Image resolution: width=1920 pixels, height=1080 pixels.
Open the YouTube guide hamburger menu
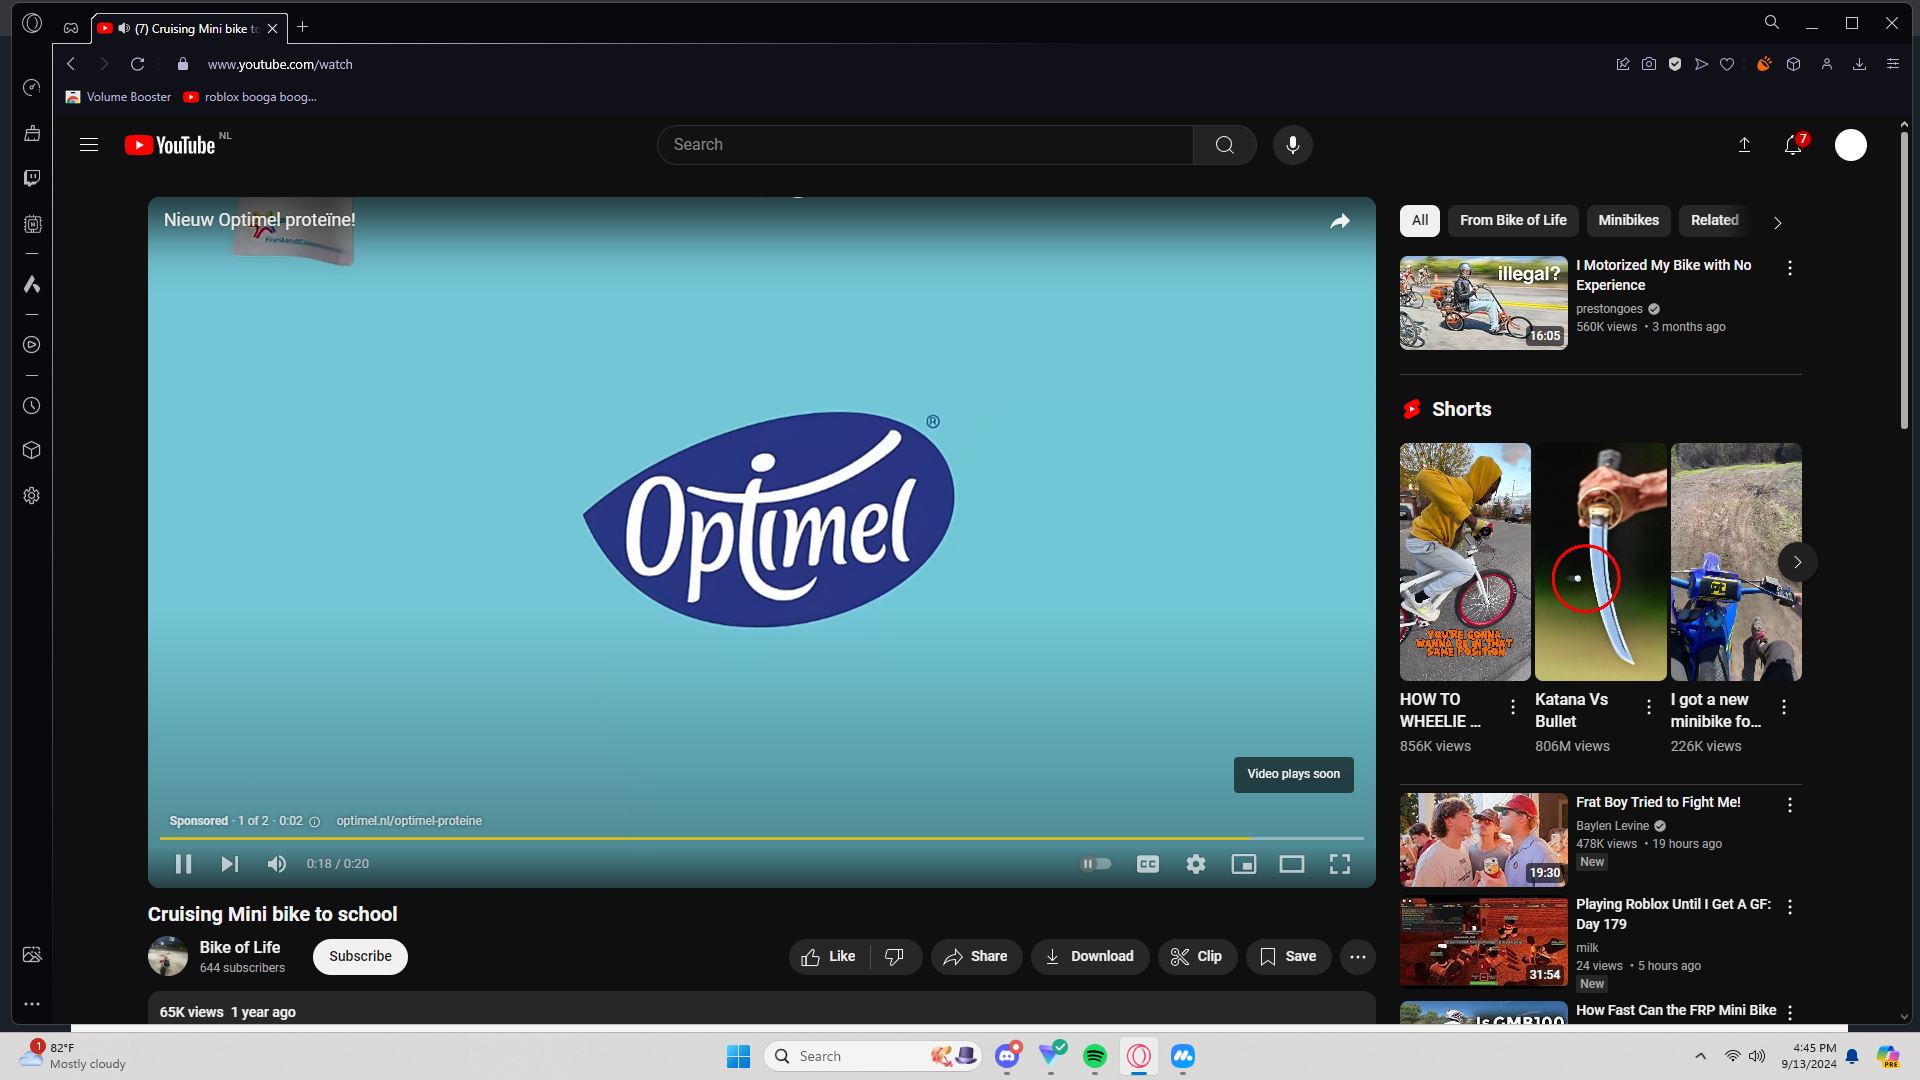coord(89,145)
